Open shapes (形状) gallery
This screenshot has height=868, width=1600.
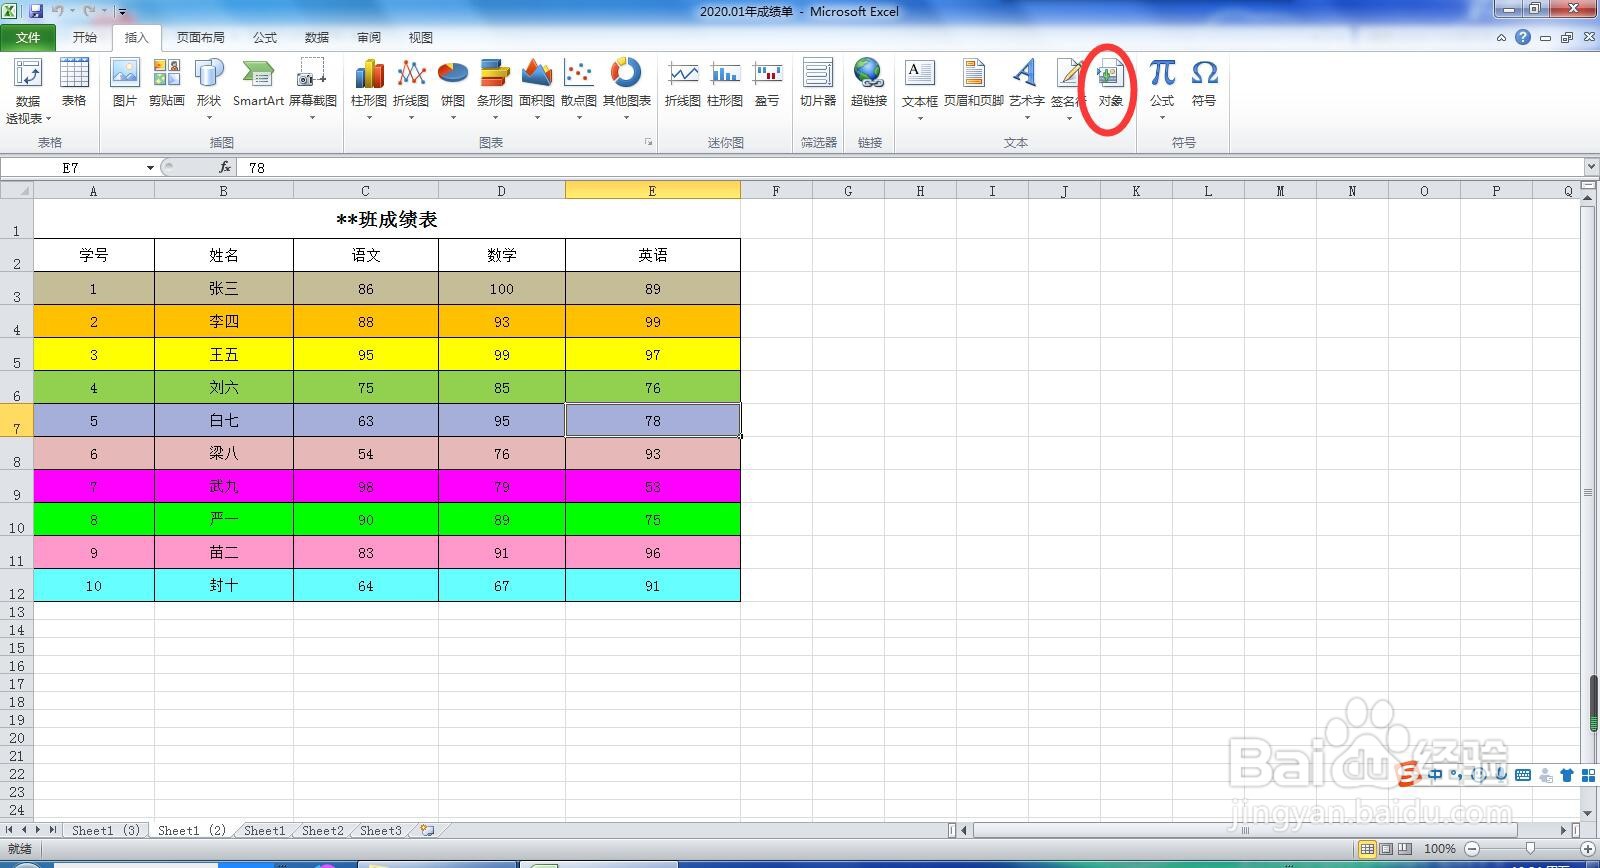tap(209, 90)
